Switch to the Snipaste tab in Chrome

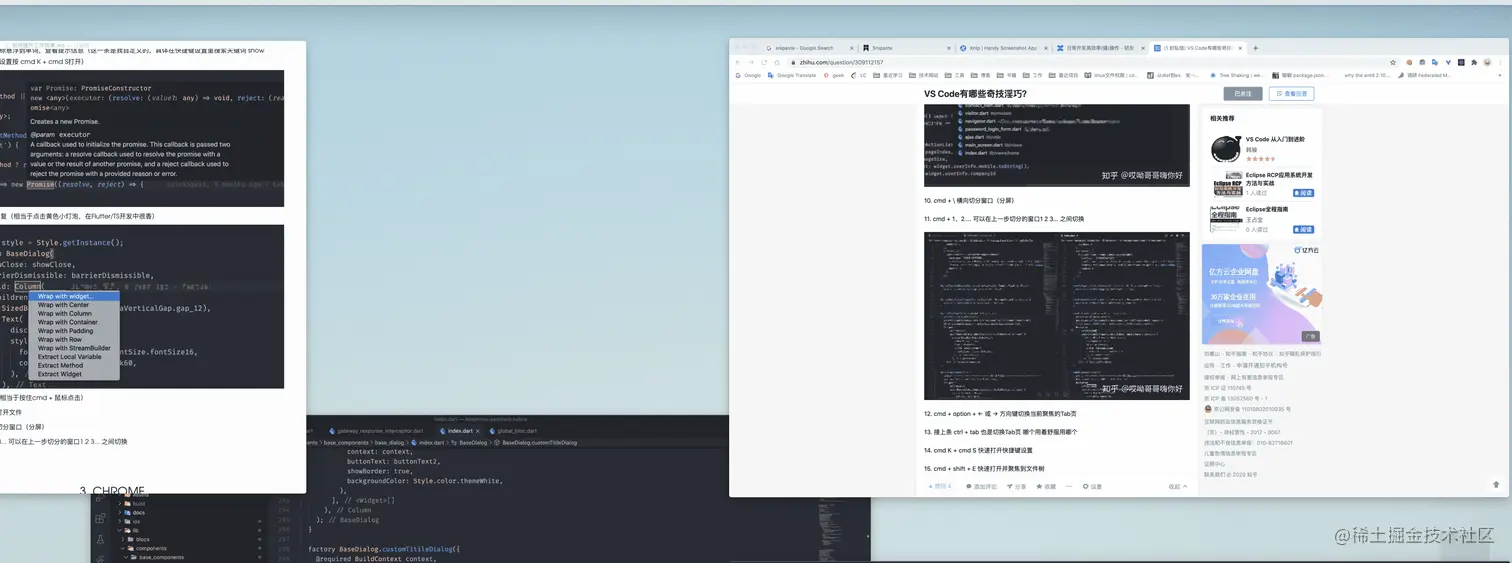pyautogui.click(x=906, y=48)
